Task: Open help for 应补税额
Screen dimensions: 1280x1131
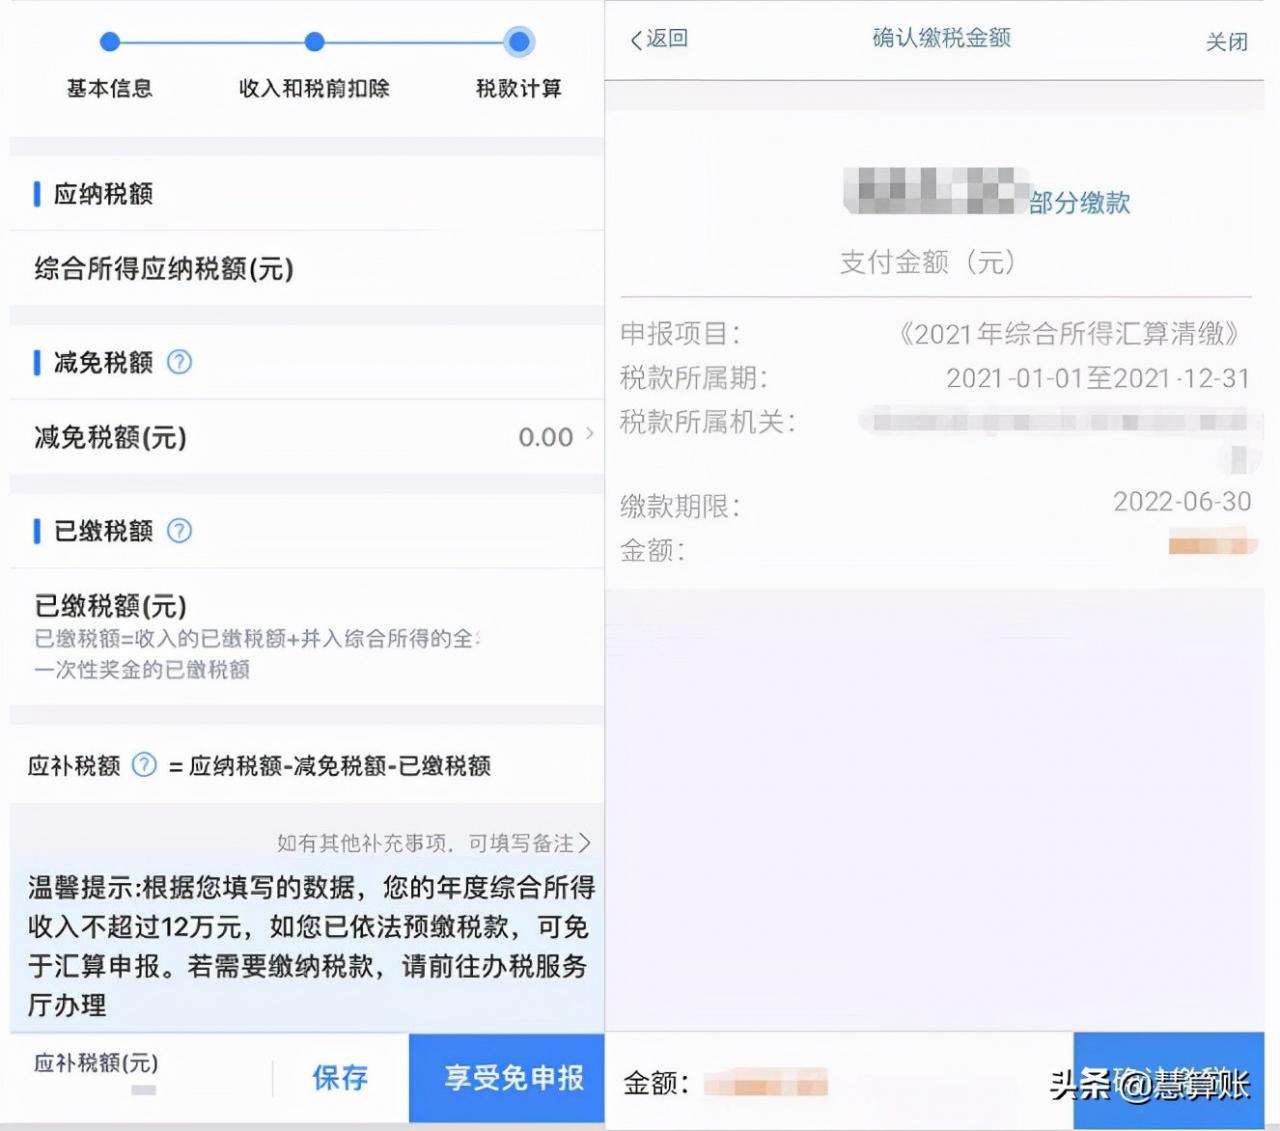Action: 143,765
